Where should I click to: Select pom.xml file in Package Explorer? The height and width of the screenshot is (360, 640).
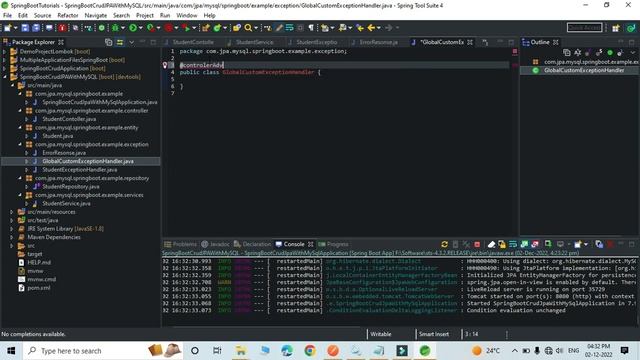point(39,288)
